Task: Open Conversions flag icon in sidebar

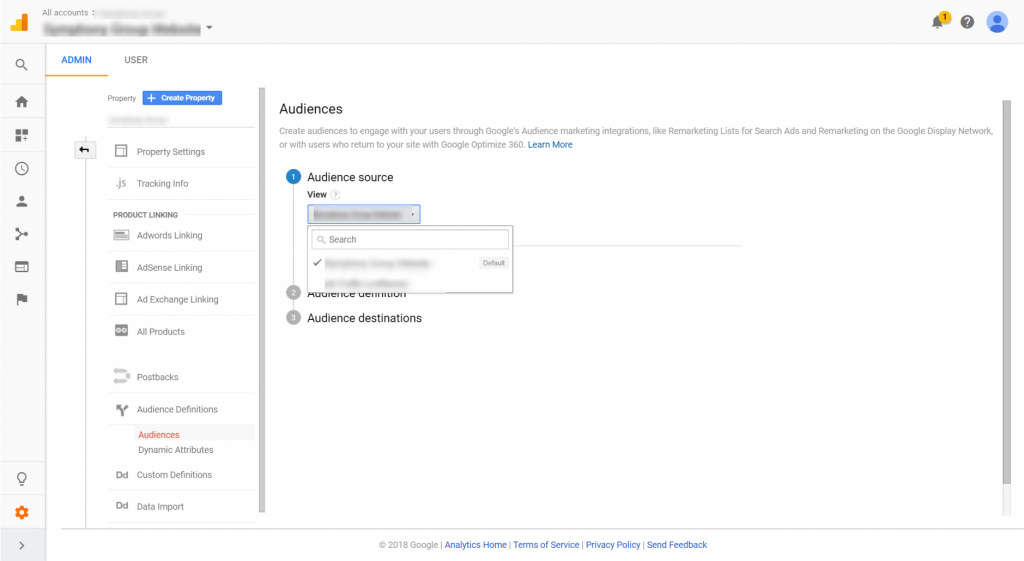Action: (21, 299)
